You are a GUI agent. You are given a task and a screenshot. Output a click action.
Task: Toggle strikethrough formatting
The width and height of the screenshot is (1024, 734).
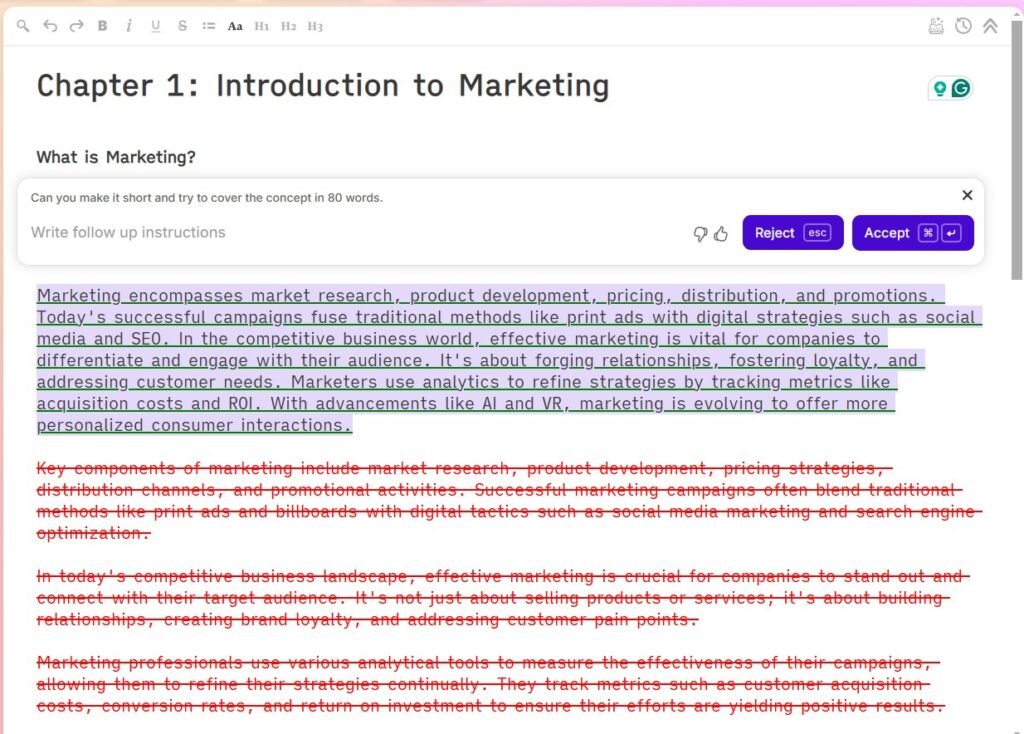(182, 26)
